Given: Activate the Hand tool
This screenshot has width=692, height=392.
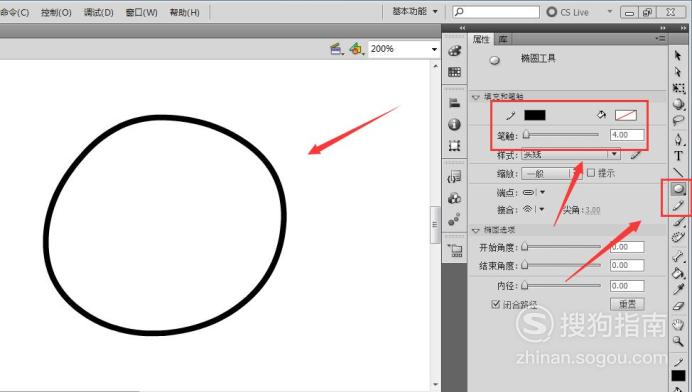Looking at the screenshot, I should coord(678,324).
